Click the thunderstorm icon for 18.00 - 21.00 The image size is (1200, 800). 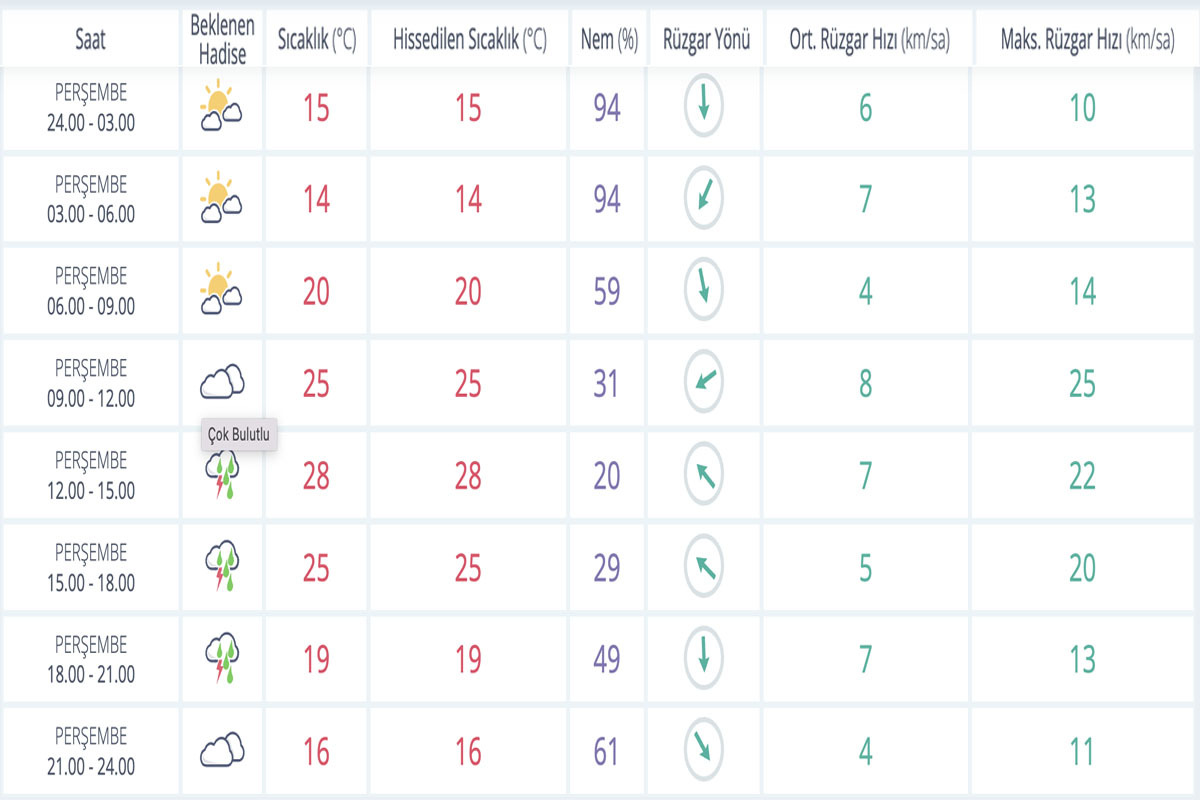[x=222, y=659]
